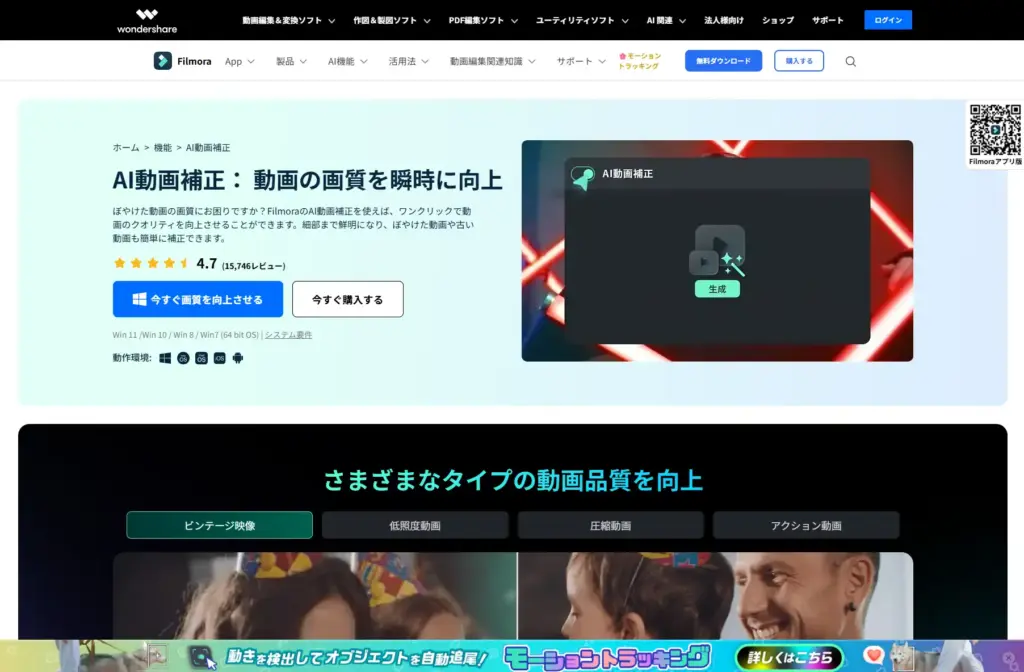Click the 生成 button in preview
The height and width of the screenshot is (672, 1024).
(718, 289)
